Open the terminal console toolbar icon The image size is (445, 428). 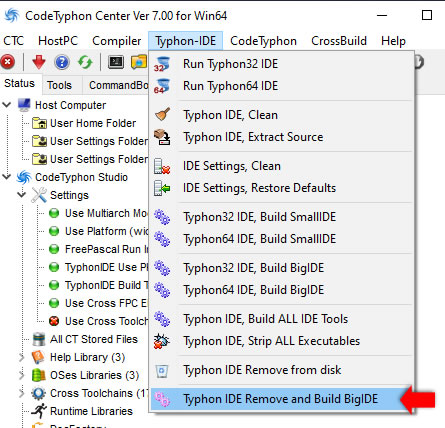(x=116, y=62)
